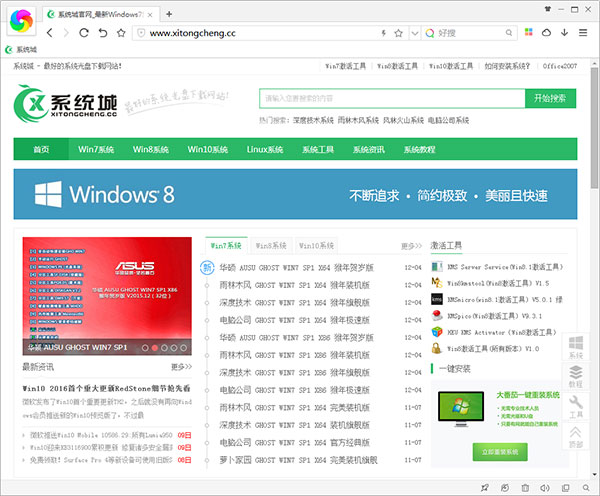Reload the current page
Viewport: 600px width, 496px height.
[84, 33]
